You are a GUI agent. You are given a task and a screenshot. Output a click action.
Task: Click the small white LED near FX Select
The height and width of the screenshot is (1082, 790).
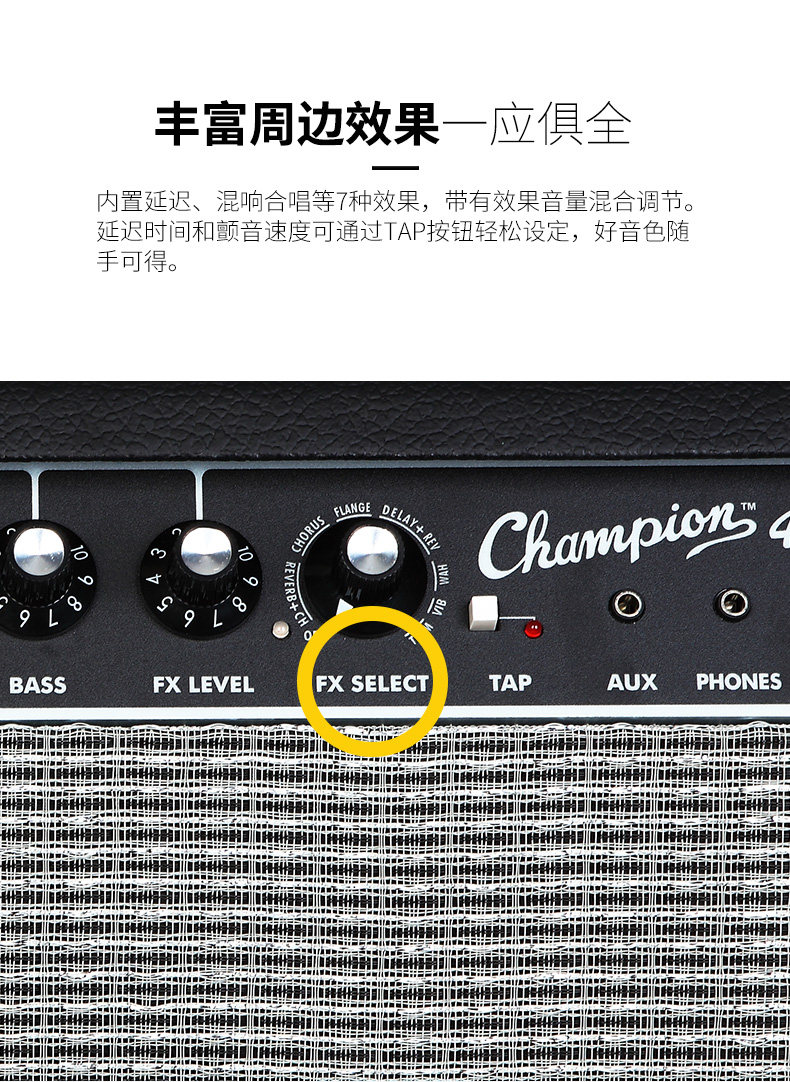[x=280, y=629]
